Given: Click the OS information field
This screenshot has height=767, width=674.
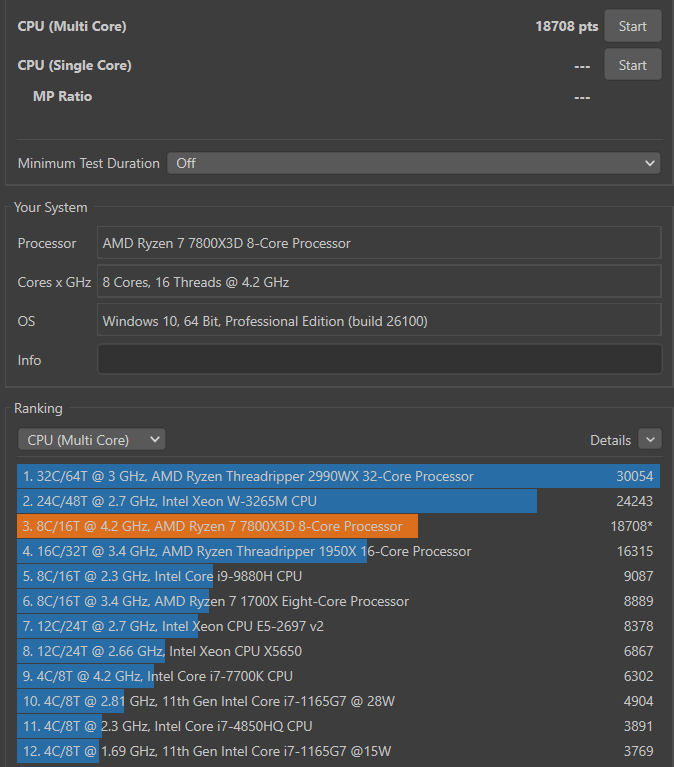Looking at the screenshot, I should (x=379, y=321).
